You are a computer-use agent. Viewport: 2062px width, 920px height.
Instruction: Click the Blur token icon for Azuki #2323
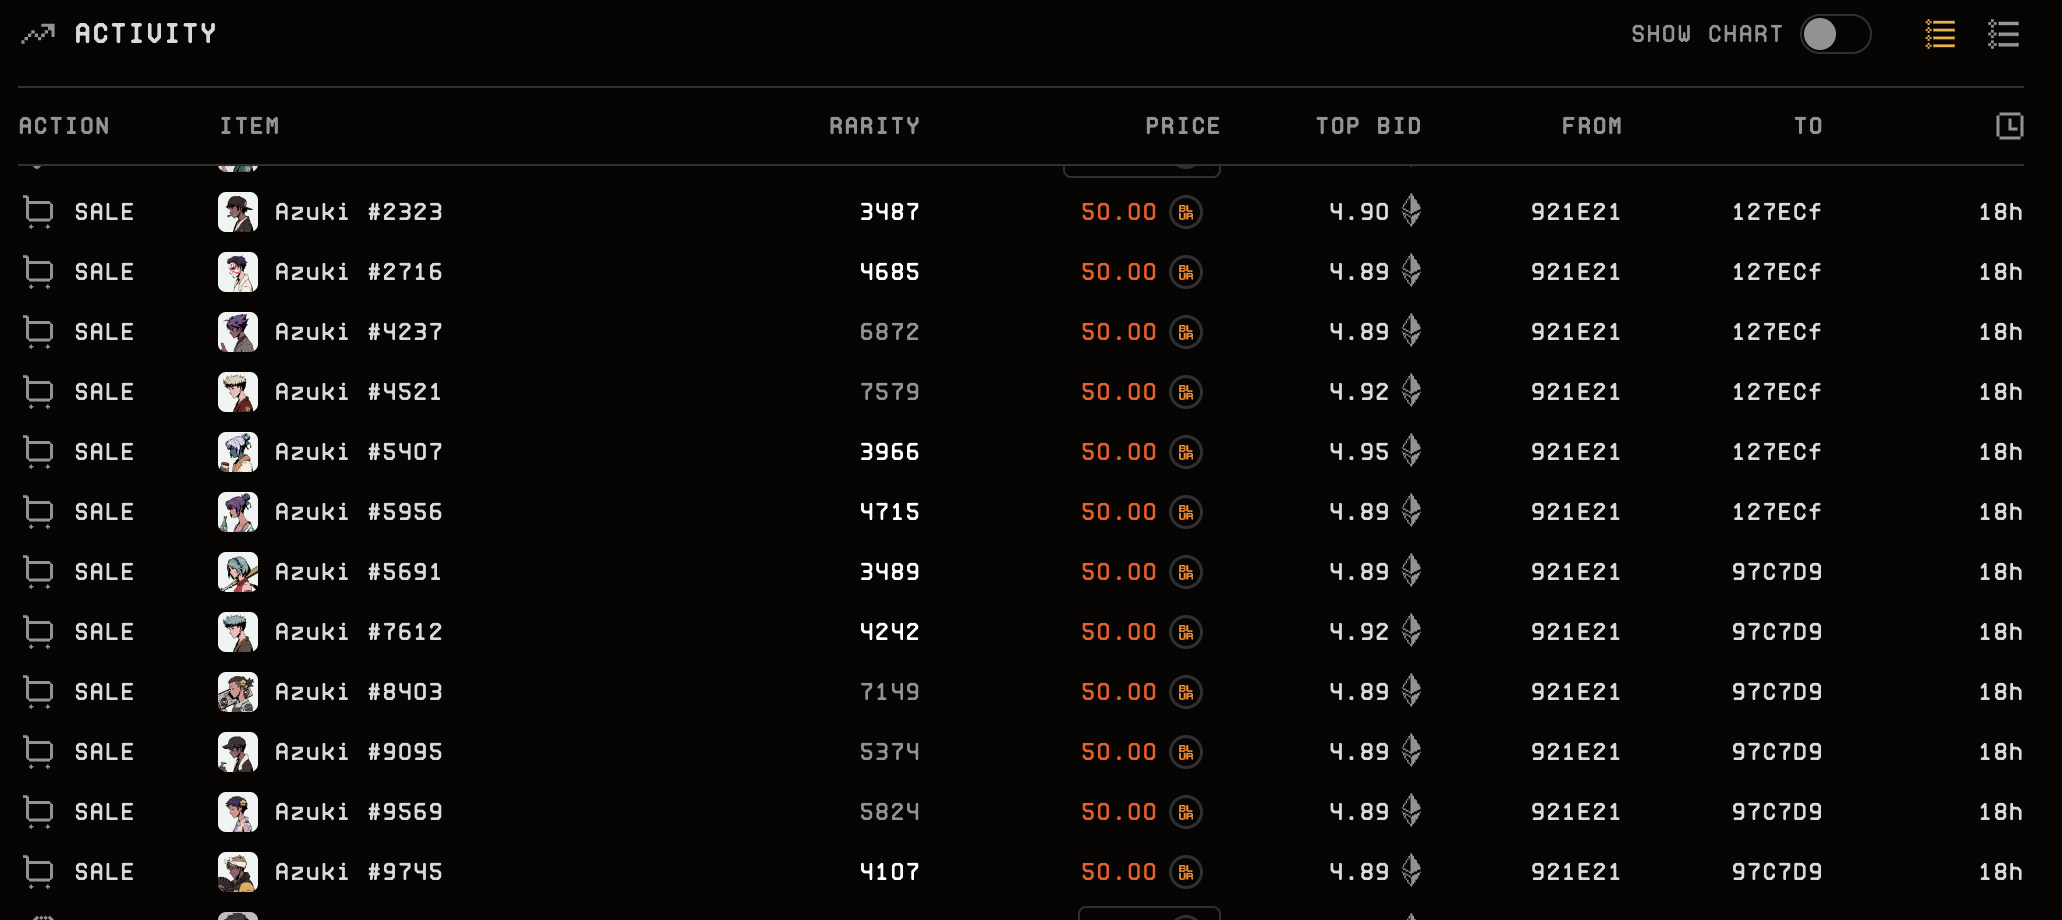pos(1186,212)
